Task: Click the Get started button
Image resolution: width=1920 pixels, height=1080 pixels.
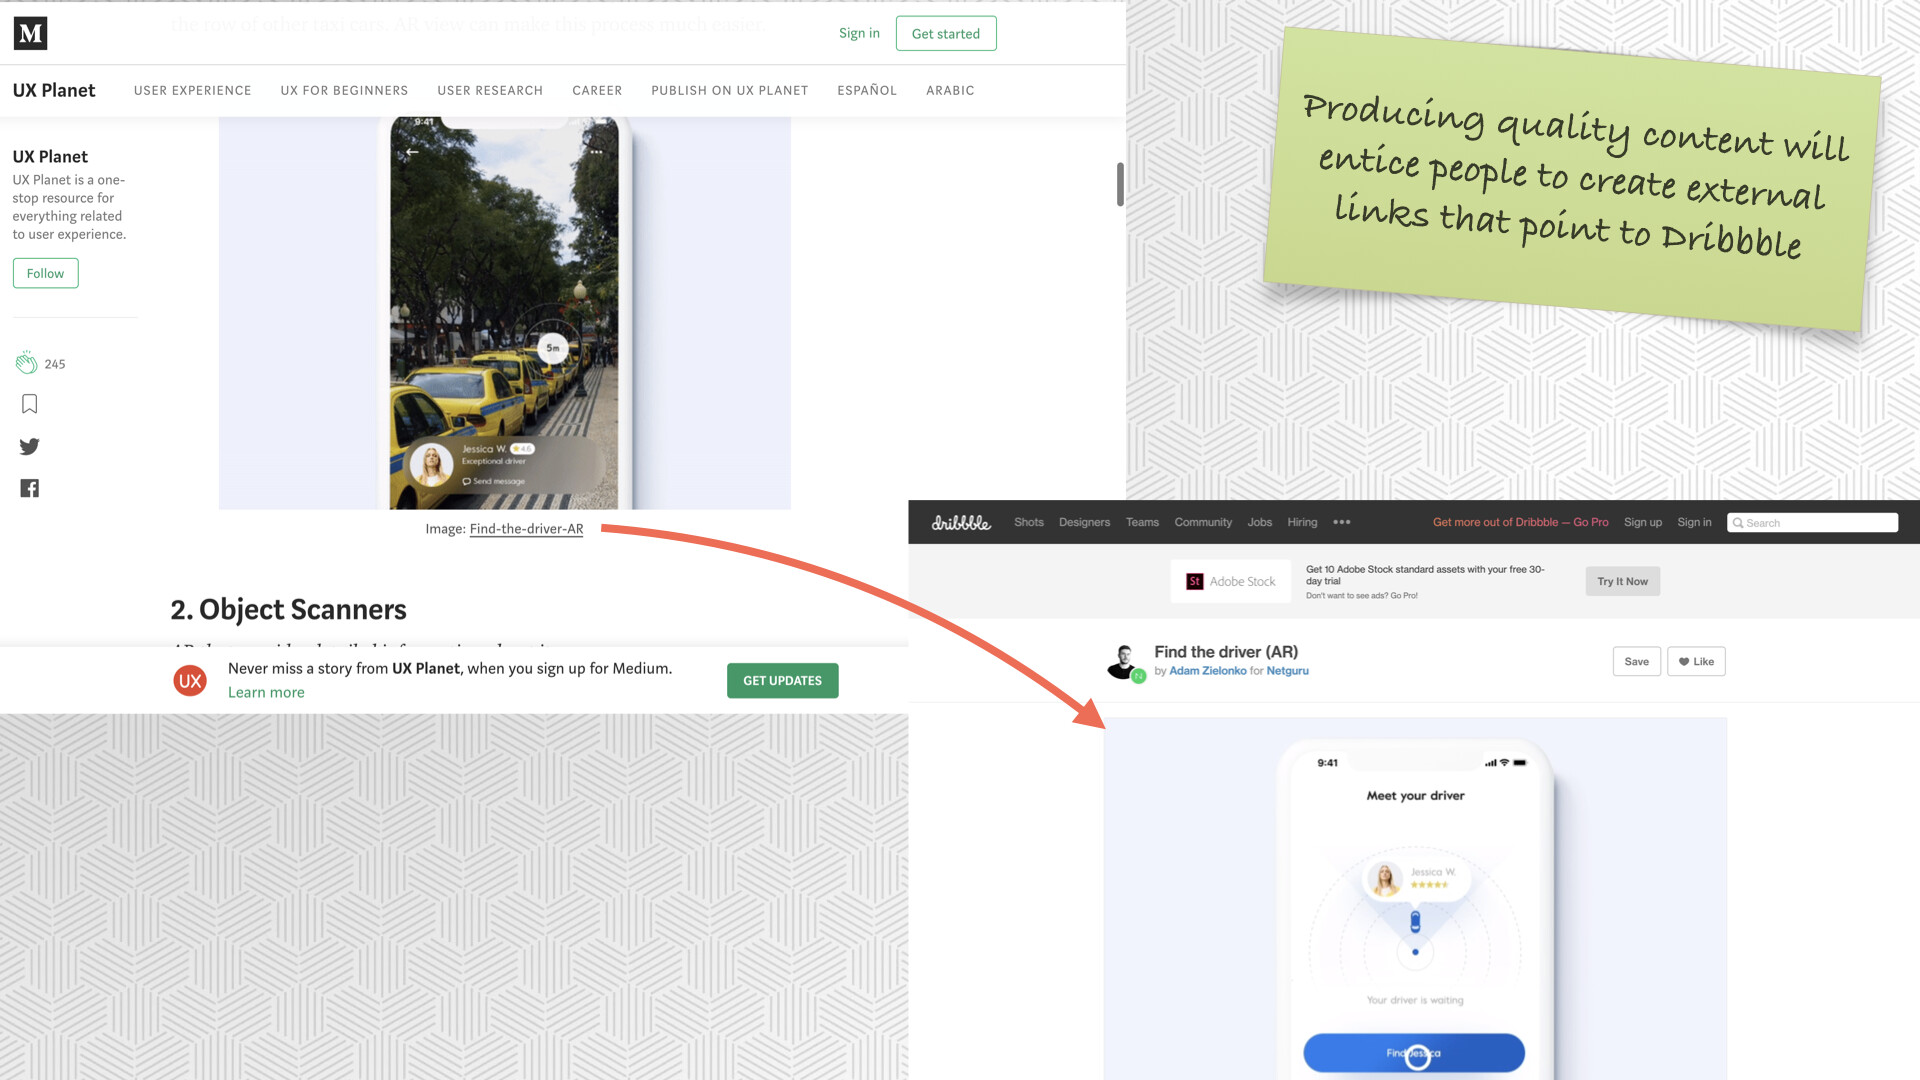Action: point(945,33)
